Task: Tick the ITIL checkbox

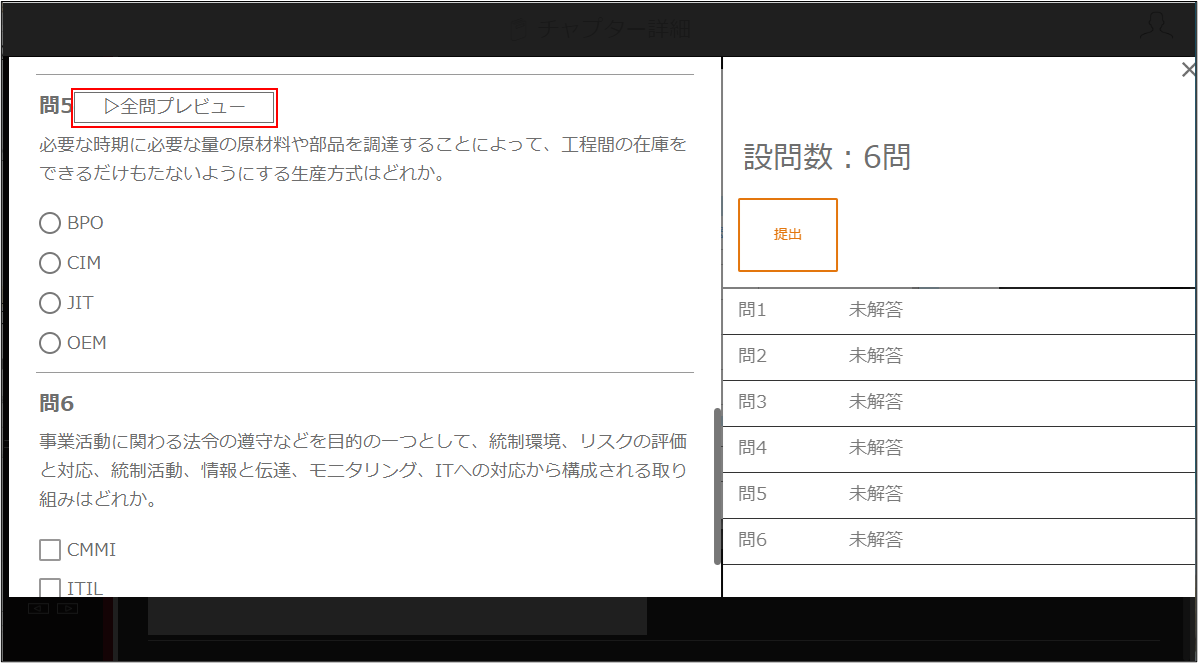Action: point(50,588)
